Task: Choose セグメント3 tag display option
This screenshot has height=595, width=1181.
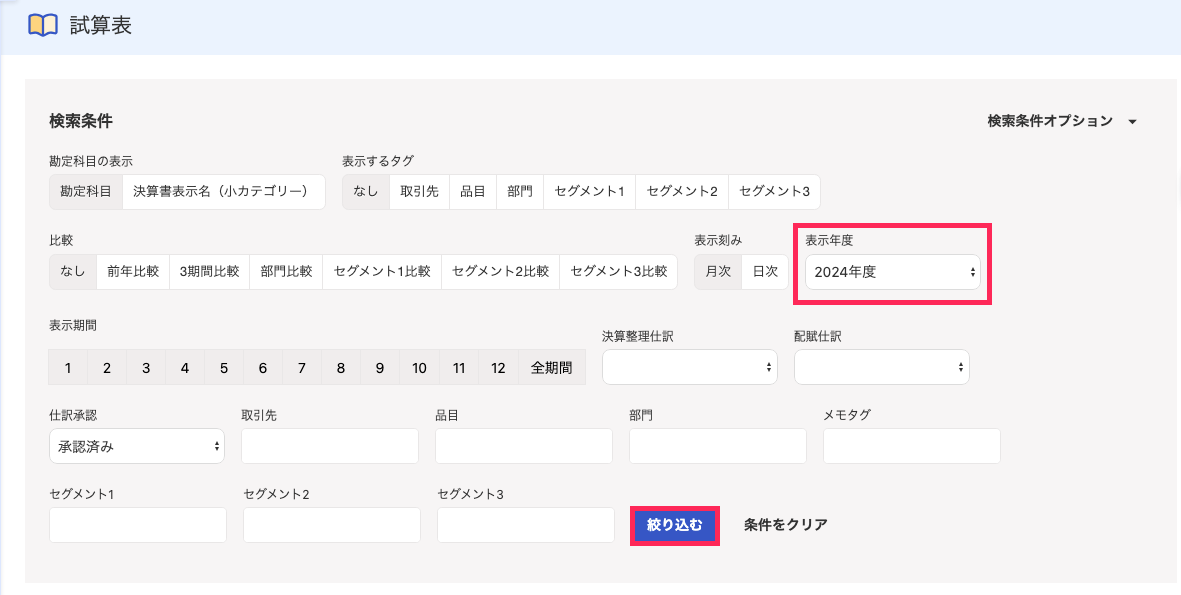Action: pyautogui.click(x=774, y=192)
